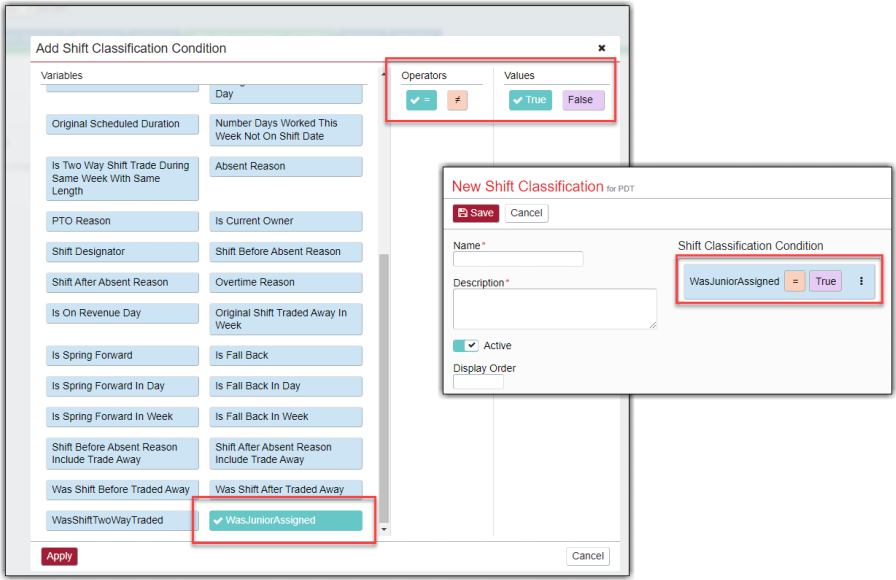Screen dimensions: 896x580
Task: Apply the selected condition
Action: pyautogui.click(x=59, y=556)
